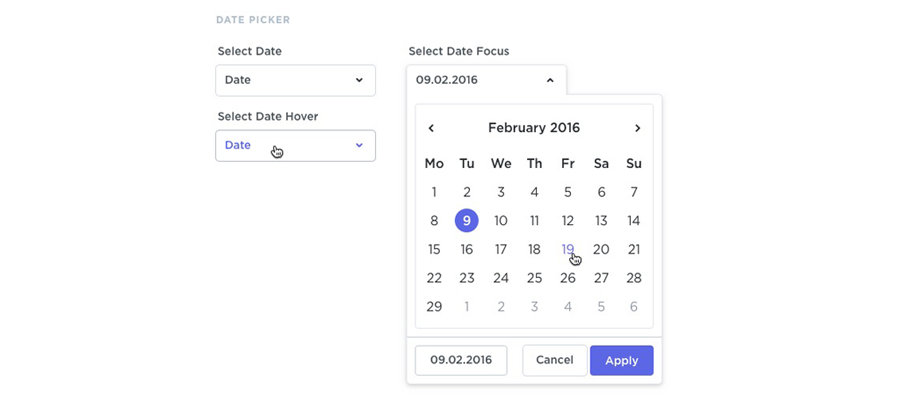Pick February 19 in the calendar
The height and width of the screenshot is (400, 900).
[567, 249]
